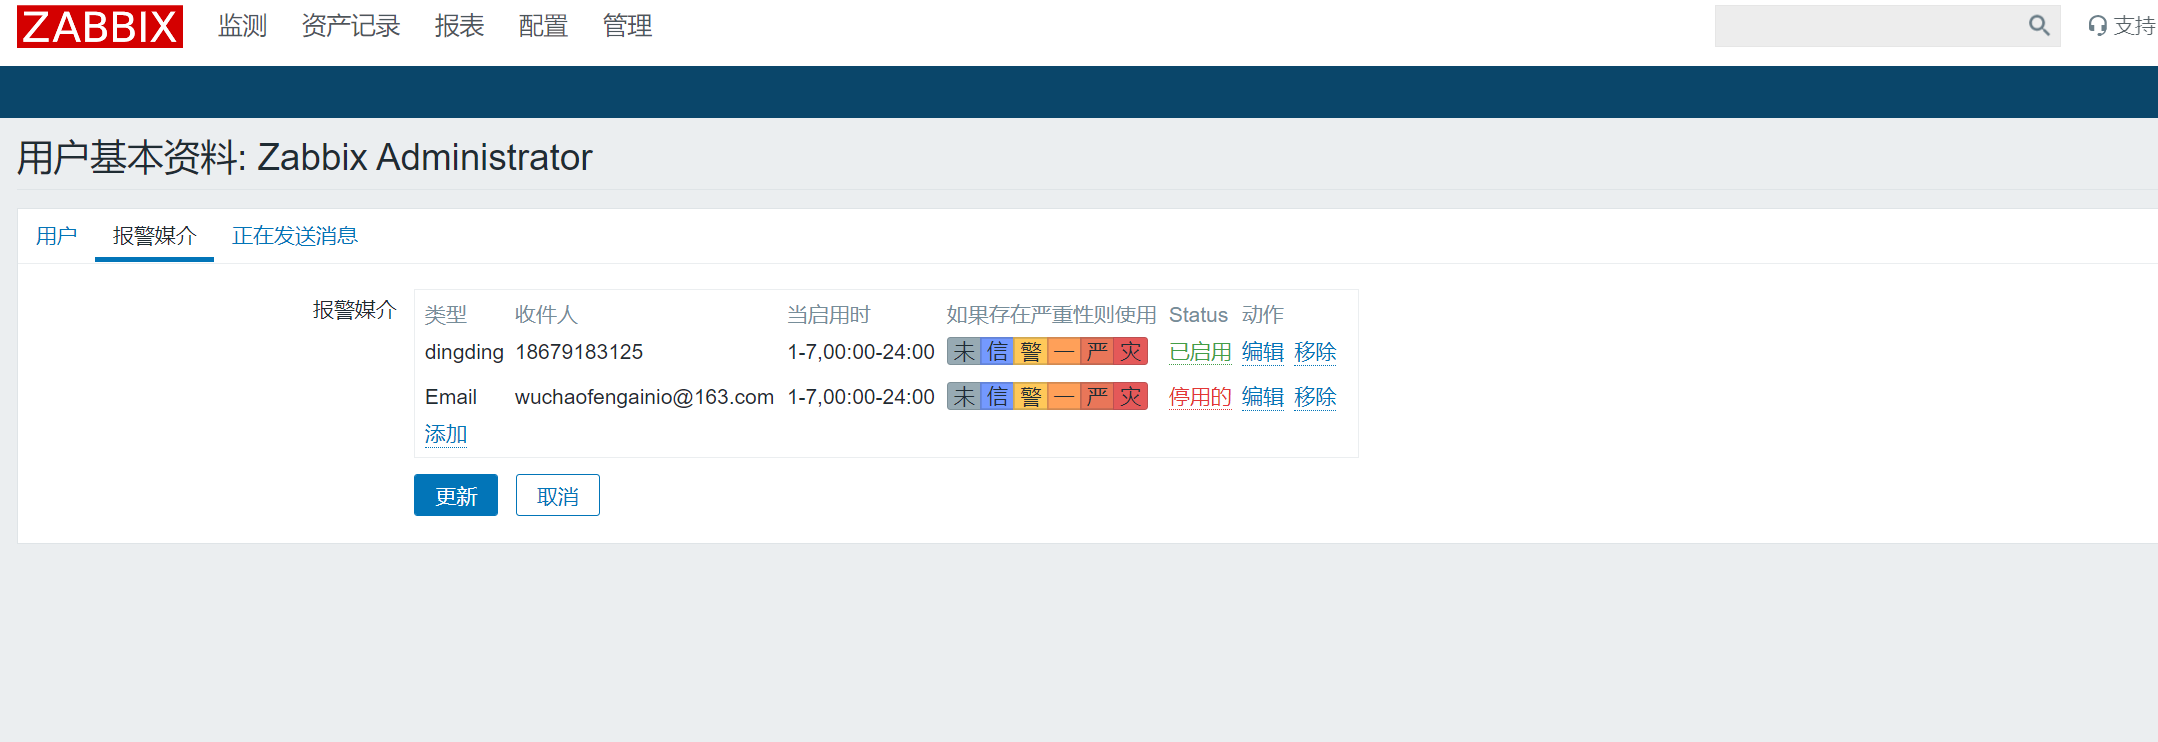This screenshot has height=742, width=2158.
Task: Click the 严 severity box in Email row
Action: point(1097,397)
